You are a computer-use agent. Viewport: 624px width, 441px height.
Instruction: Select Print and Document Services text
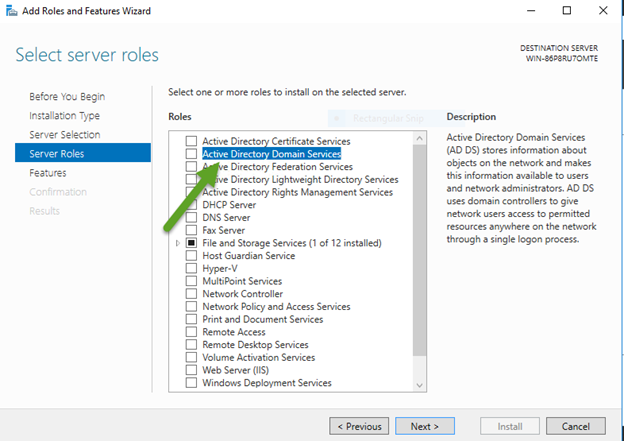[x=263, y=319]
